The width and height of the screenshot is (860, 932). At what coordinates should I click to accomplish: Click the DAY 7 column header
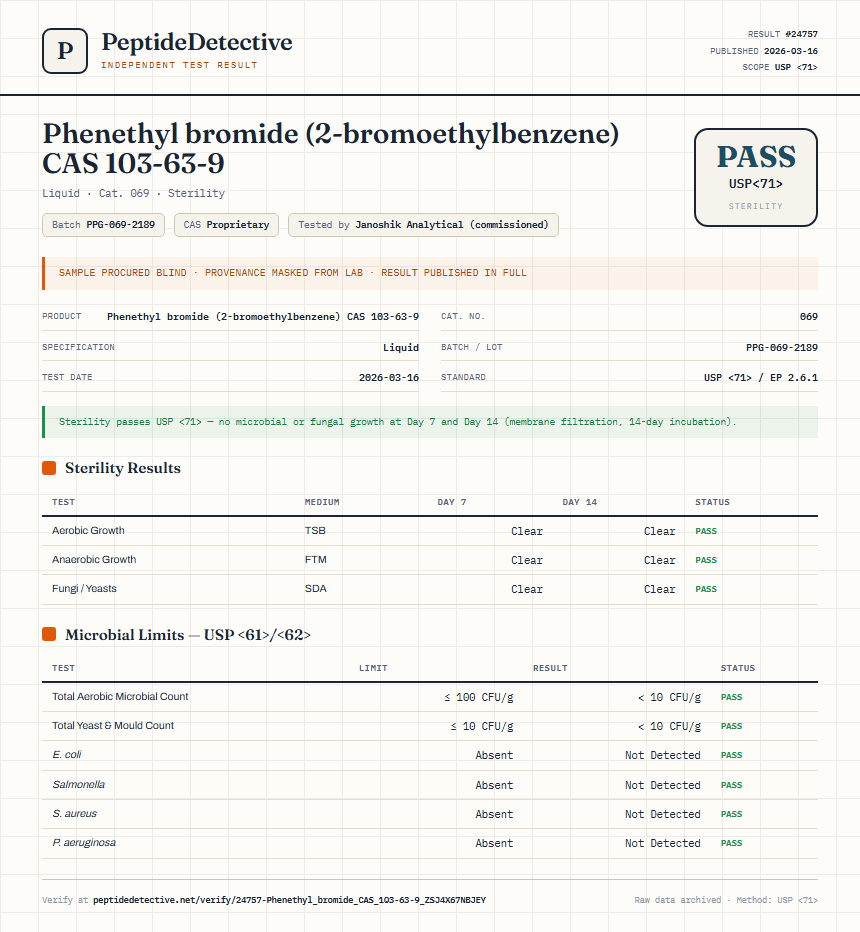click(x=452, y=502)
